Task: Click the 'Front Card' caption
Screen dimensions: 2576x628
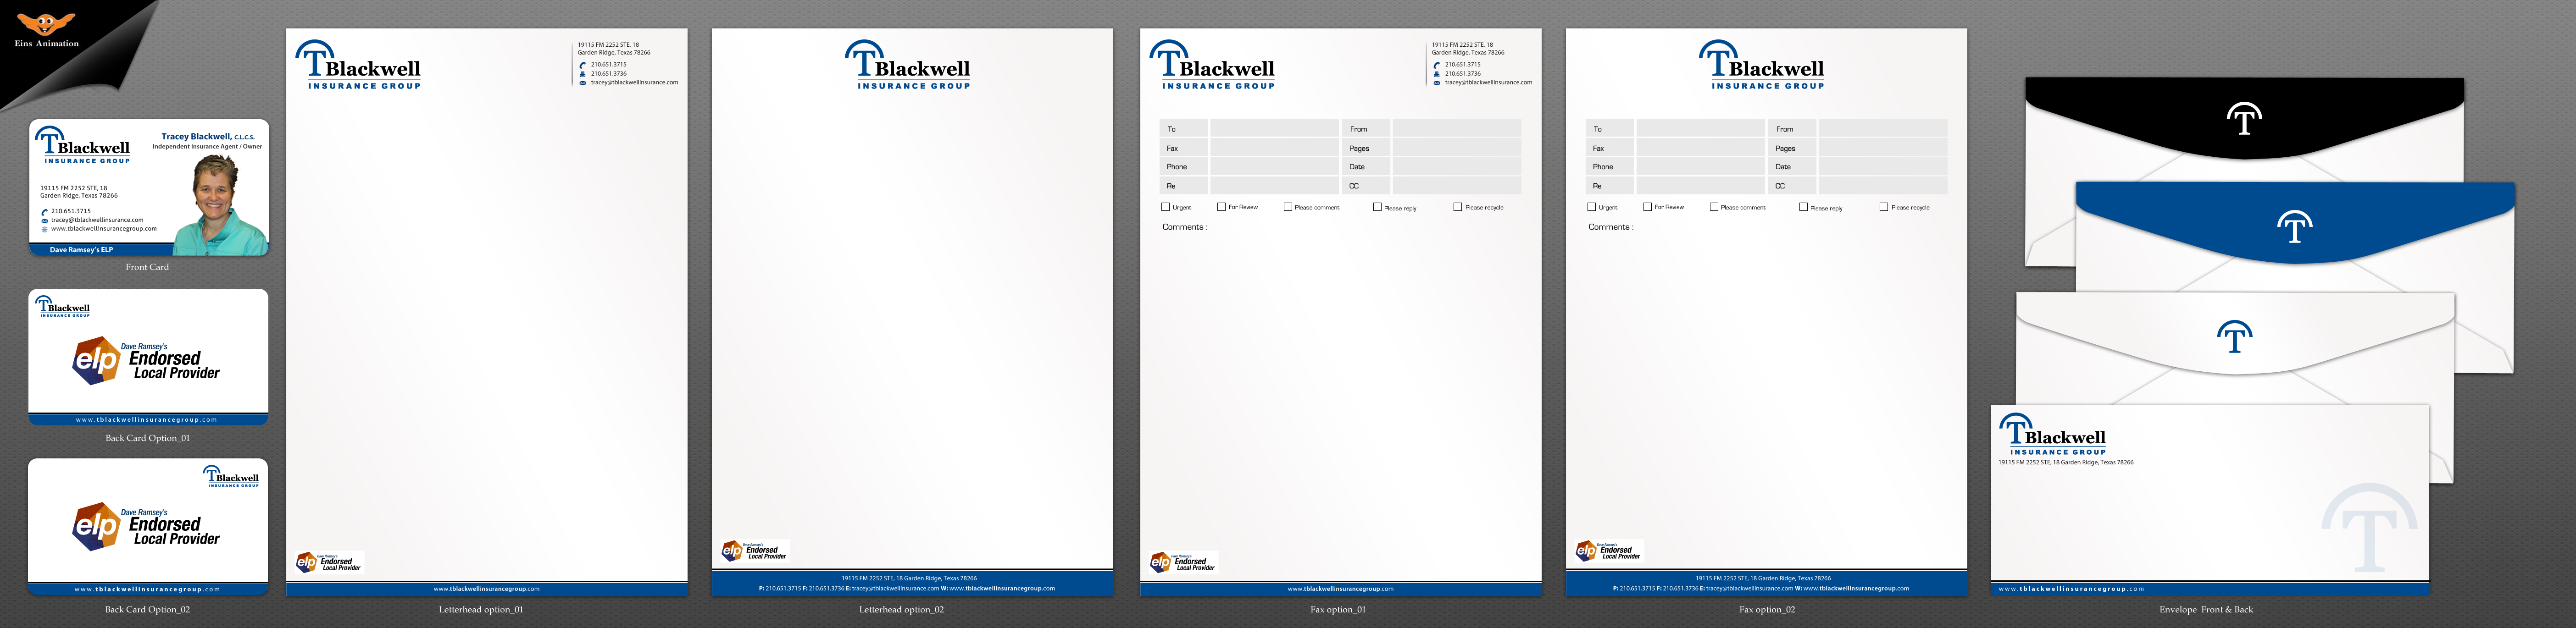Action: click(x=147, y=267)
